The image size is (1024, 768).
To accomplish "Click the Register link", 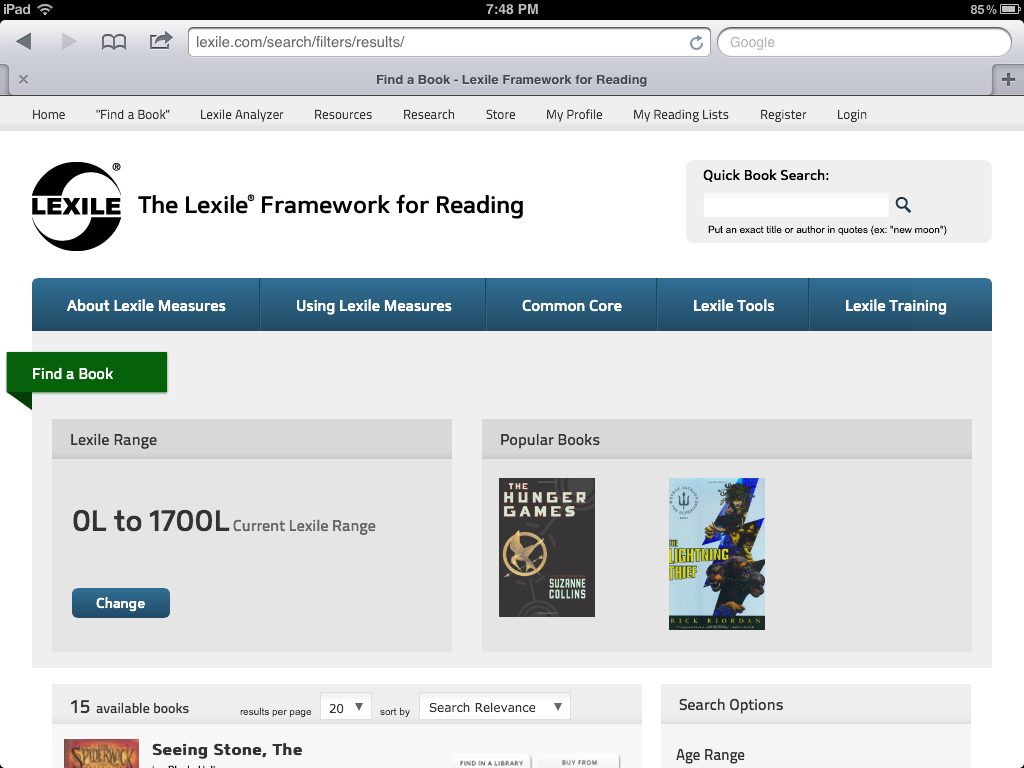I will (783, 114).
